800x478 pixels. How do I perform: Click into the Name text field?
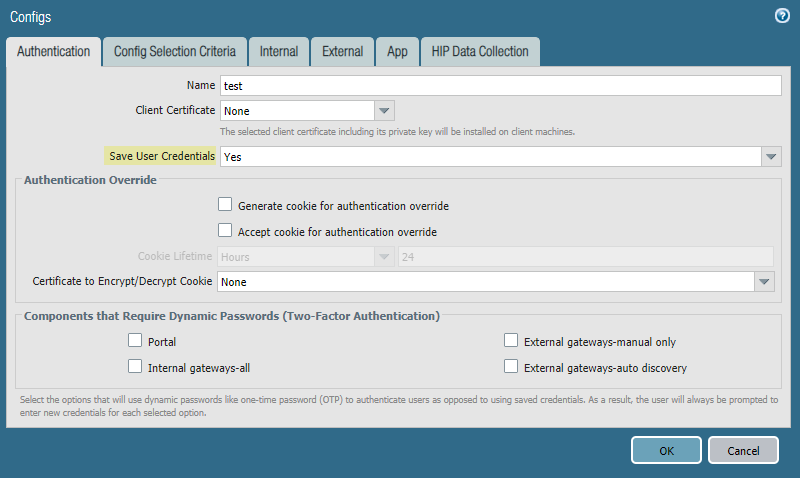(499, 86)
